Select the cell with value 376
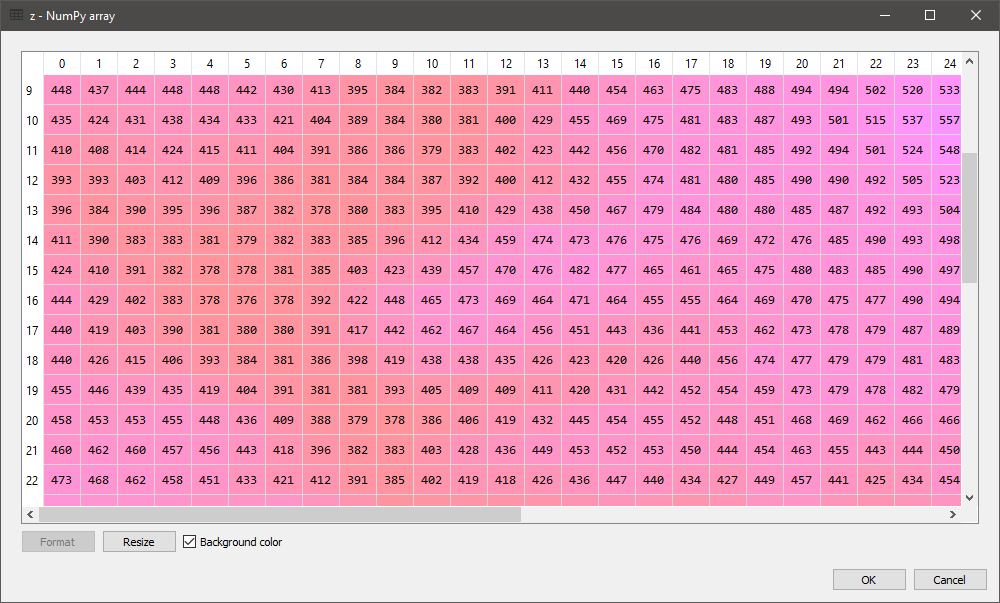This screenshot has height=603, width=1000. (246, 300)
